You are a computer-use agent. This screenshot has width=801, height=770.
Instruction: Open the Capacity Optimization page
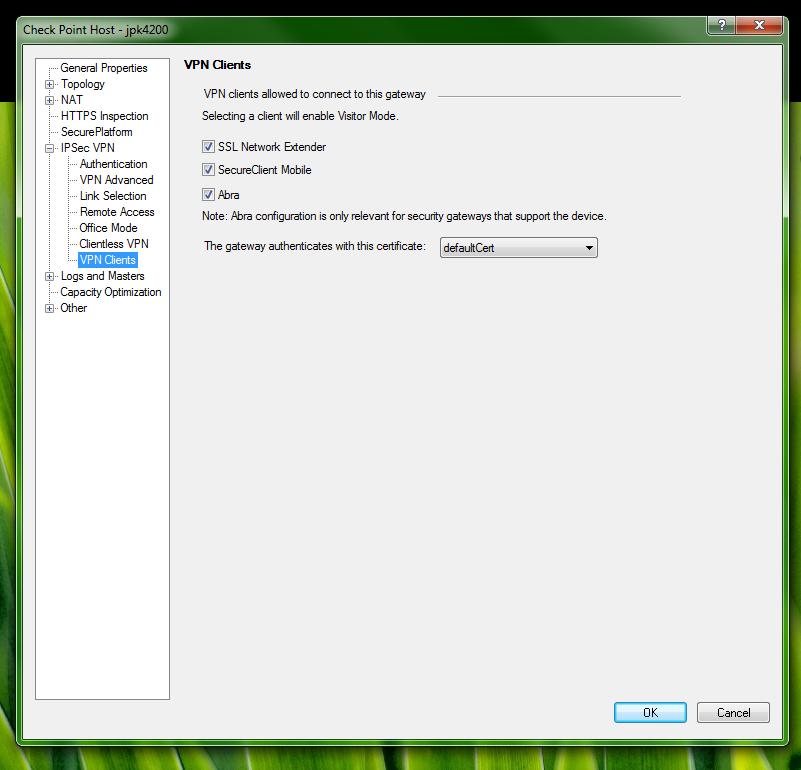[x=110, y=292]
